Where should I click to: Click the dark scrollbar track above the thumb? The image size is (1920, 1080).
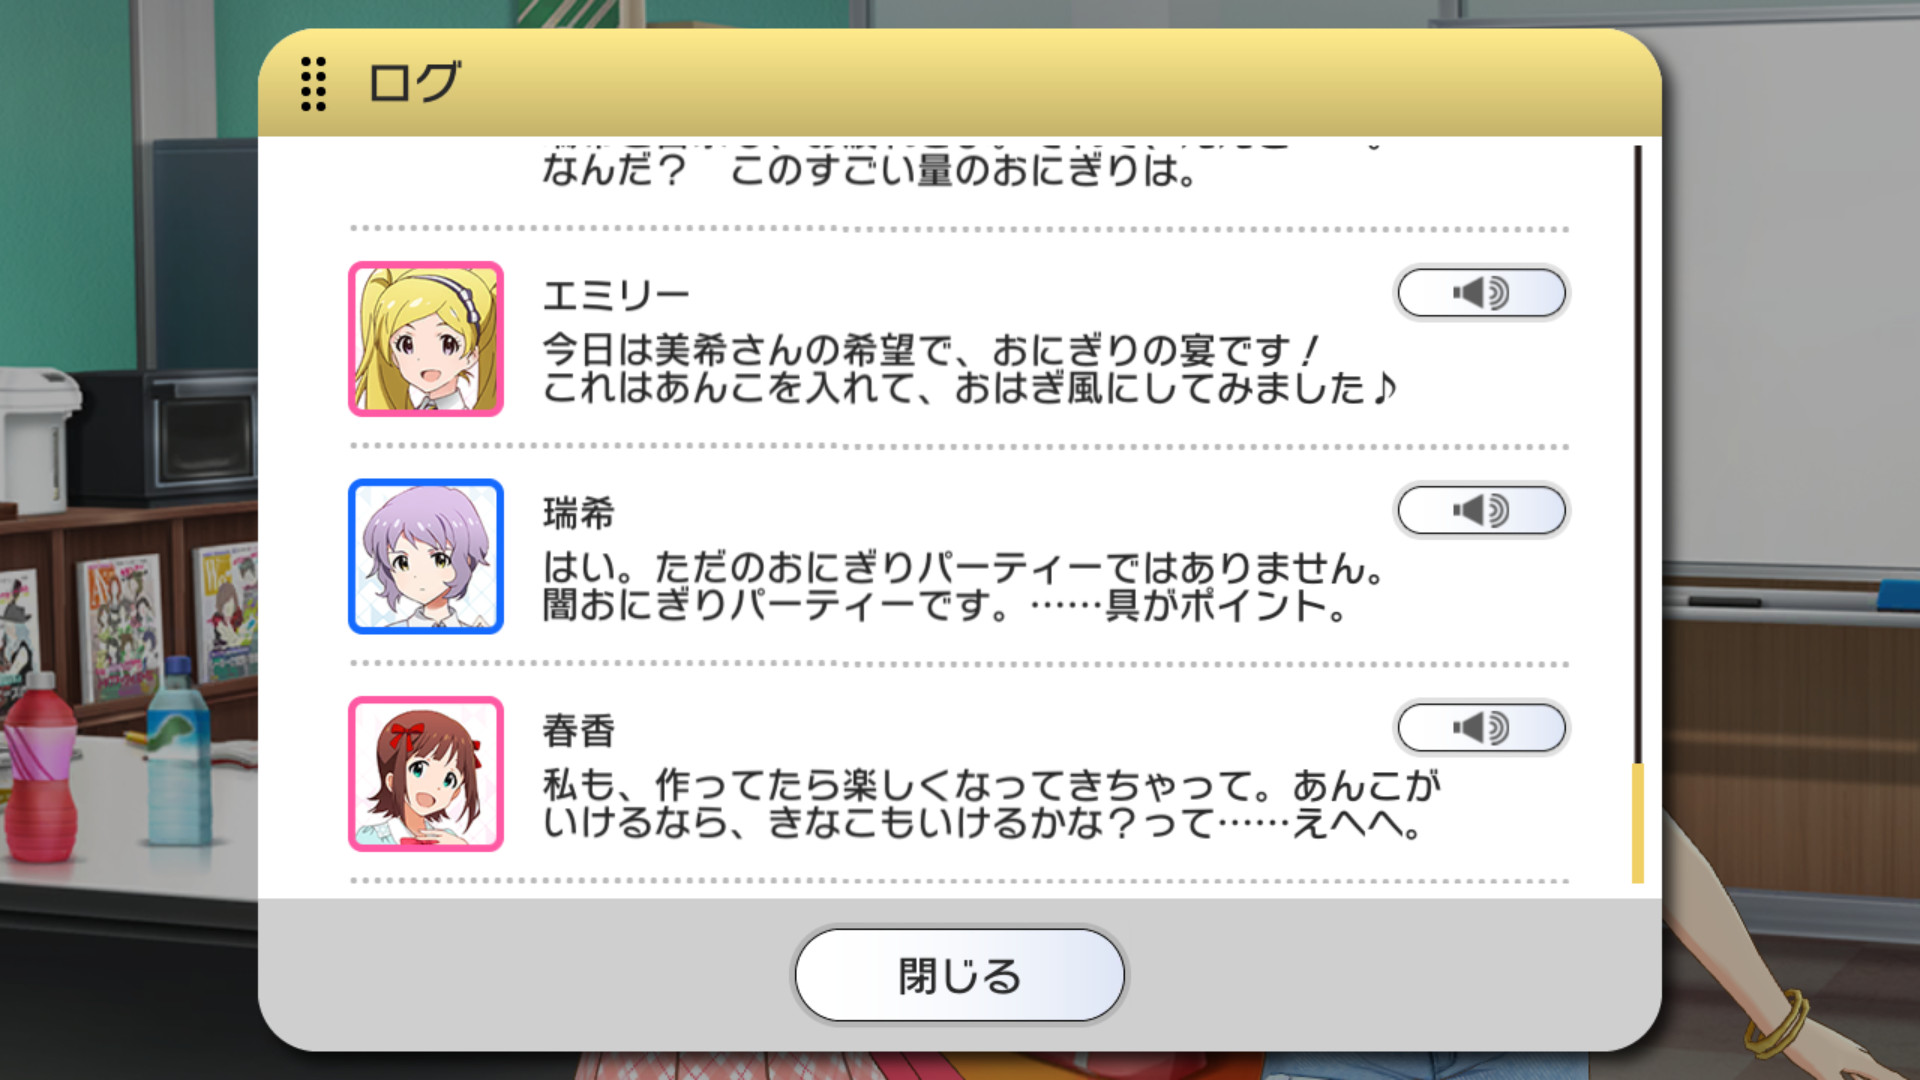coord(1638,455)
